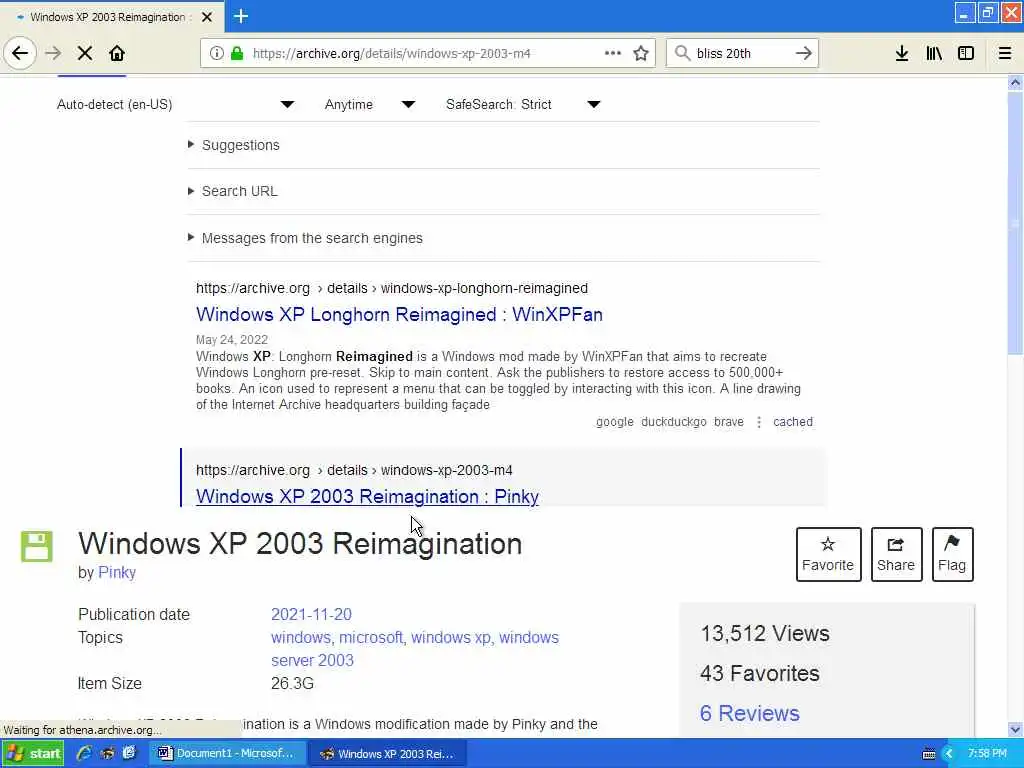Toggle the sidebar icon
The width and height of the screenshot is (1024, 768).
click(966, 53)
